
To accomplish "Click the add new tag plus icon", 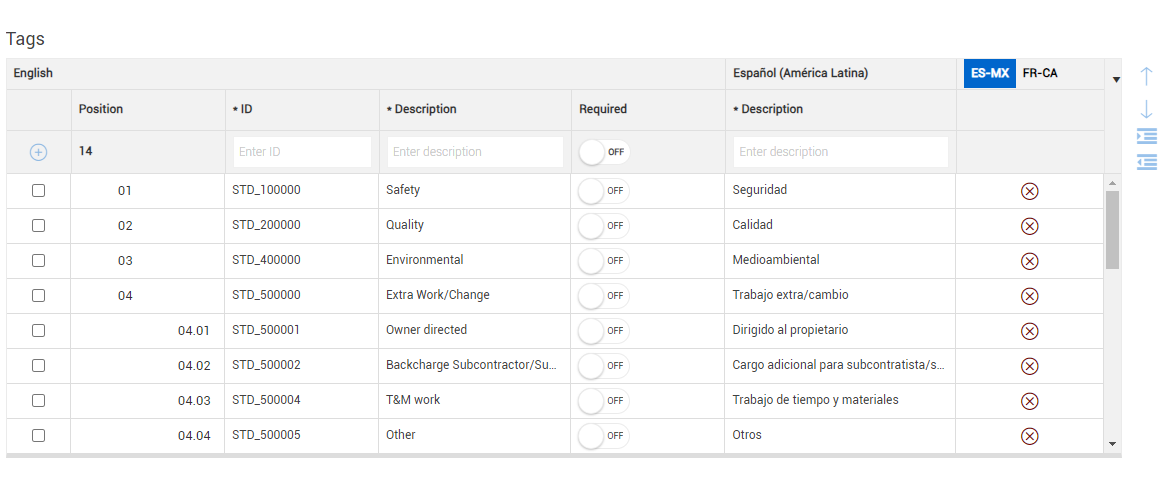I will (x=38, y=152).
